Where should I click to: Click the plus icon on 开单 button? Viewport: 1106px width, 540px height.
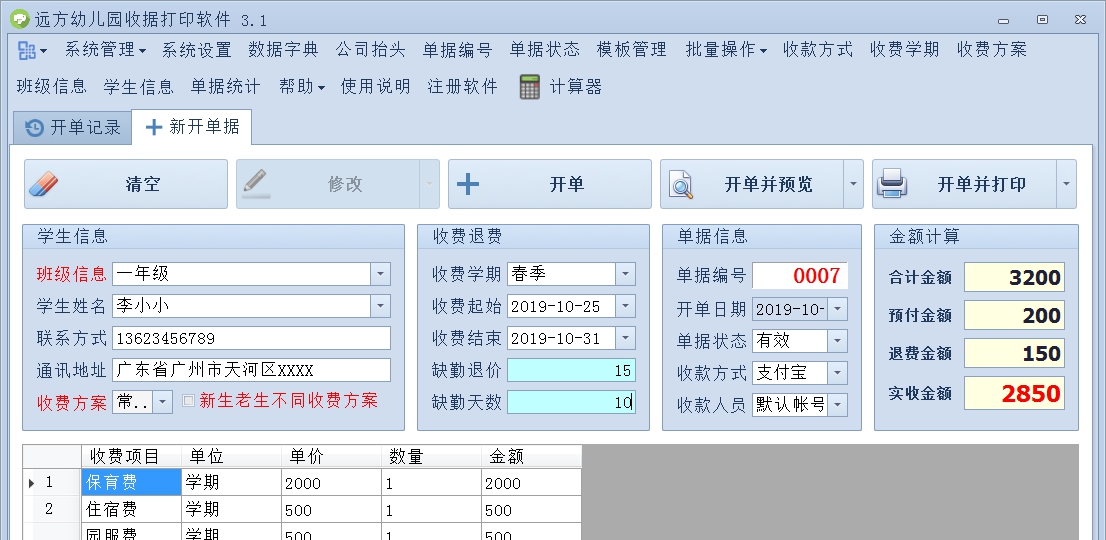(468, 185)
